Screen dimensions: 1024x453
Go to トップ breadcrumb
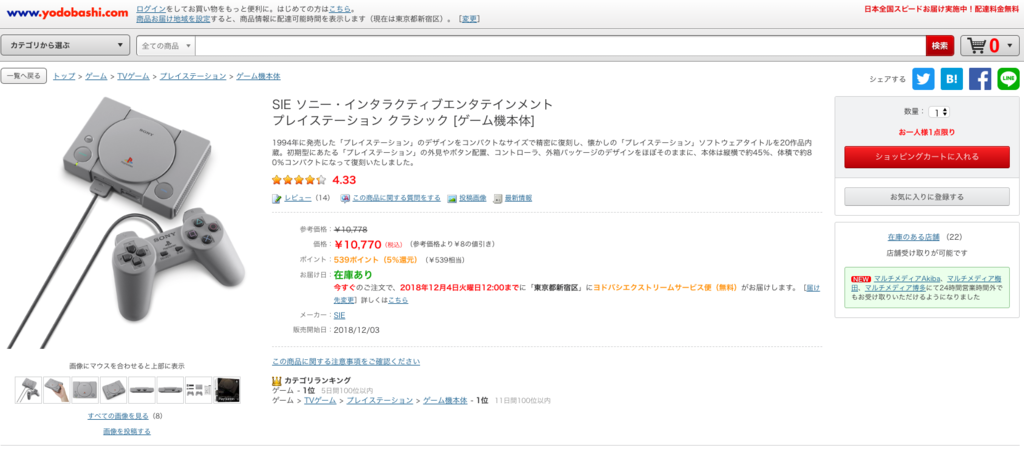point(64,76)
